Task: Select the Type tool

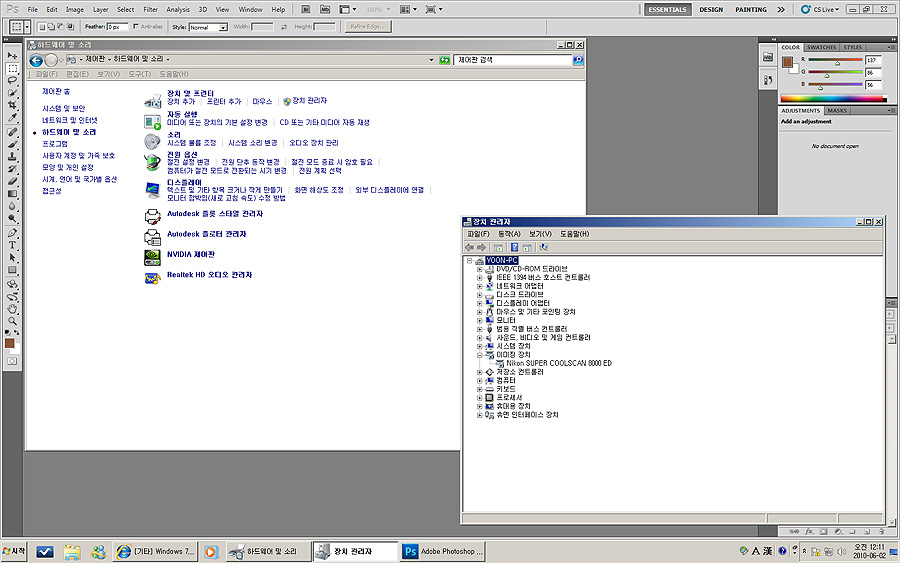Action: pyautogui.click(x=13, y=244)
